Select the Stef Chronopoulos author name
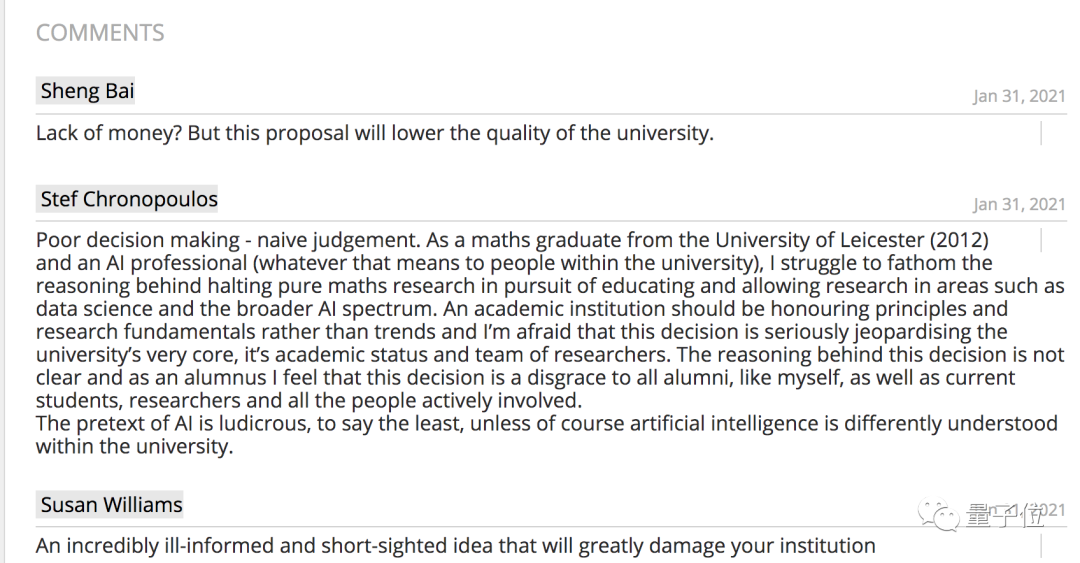1080x563 pixels. (129, 199)
